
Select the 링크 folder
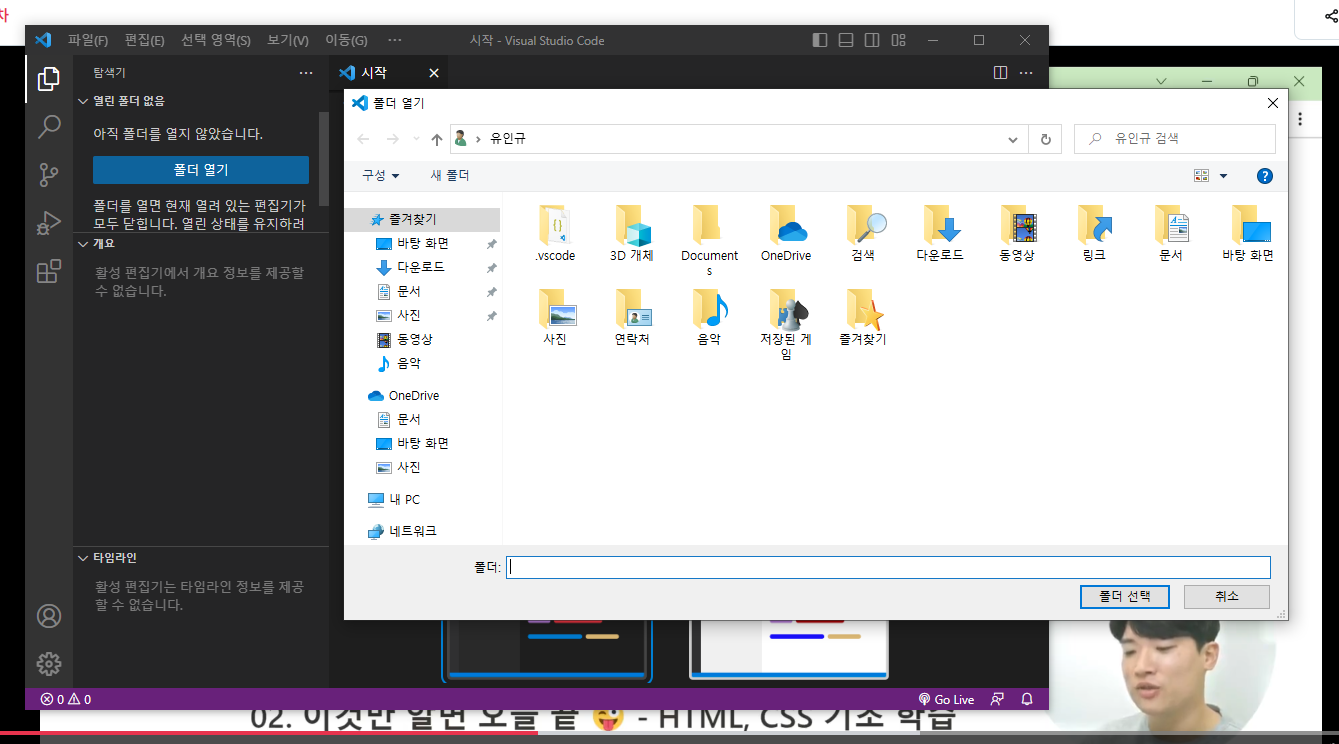coord(1094,233)
